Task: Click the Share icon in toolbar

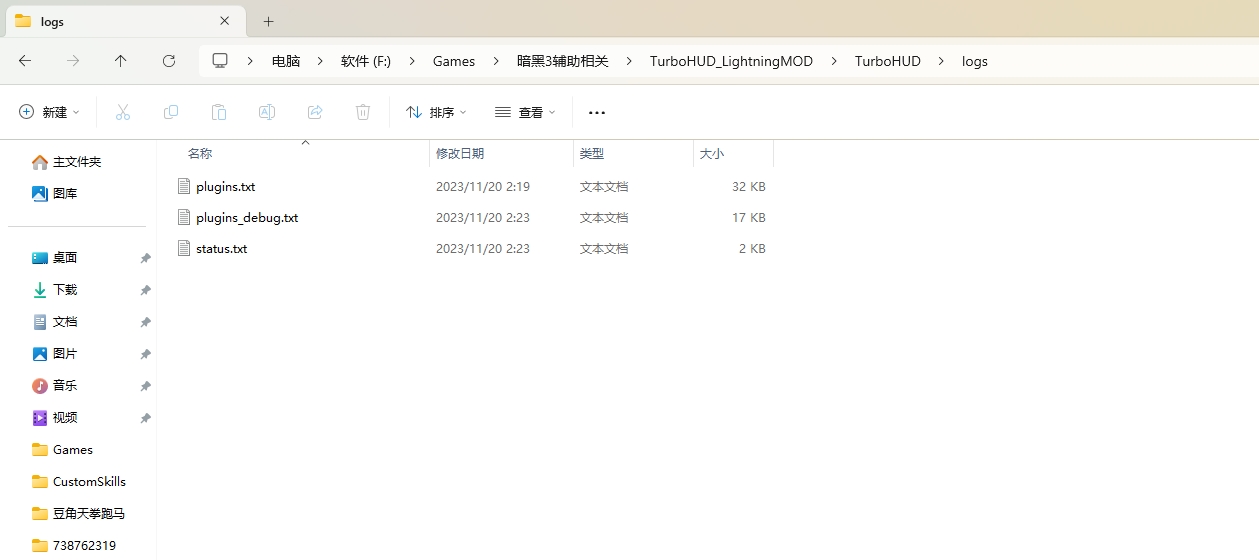Action: [315, 112]
